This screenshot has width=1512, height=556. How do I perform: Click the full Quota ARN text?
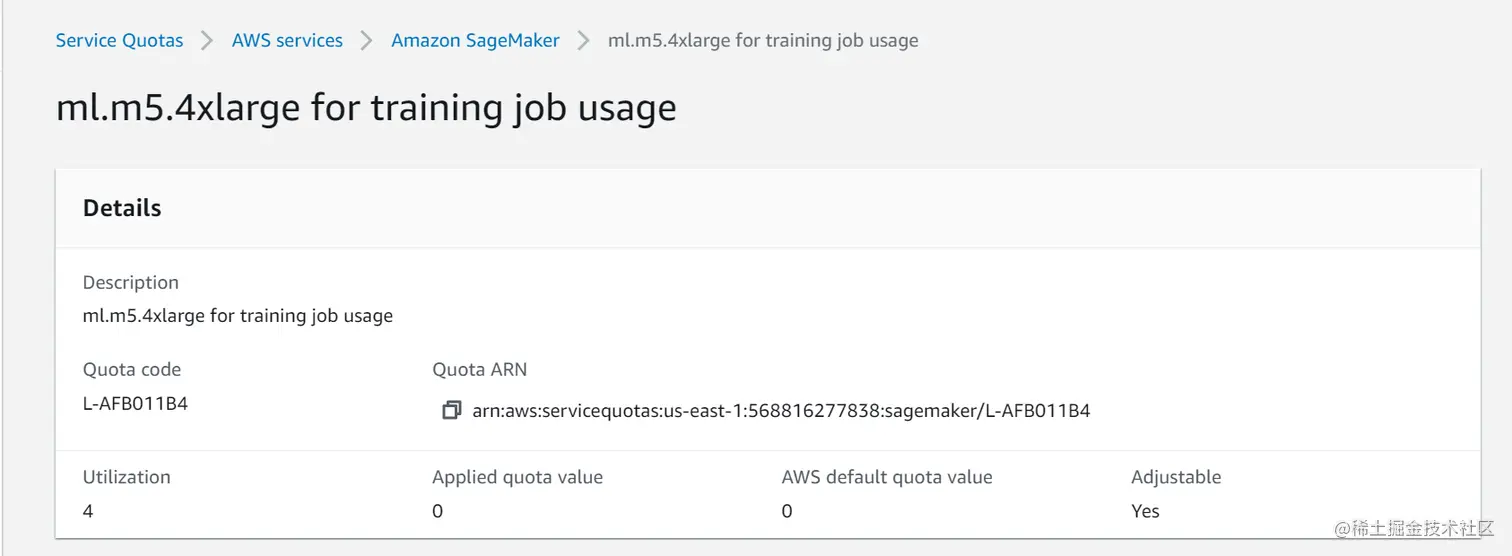click(x=780, y=410)
